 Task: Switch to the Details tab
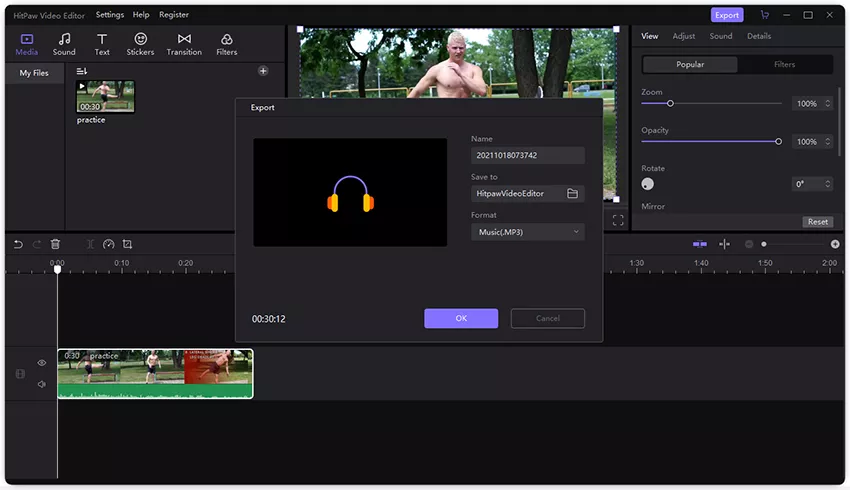[x=759, y=36]
